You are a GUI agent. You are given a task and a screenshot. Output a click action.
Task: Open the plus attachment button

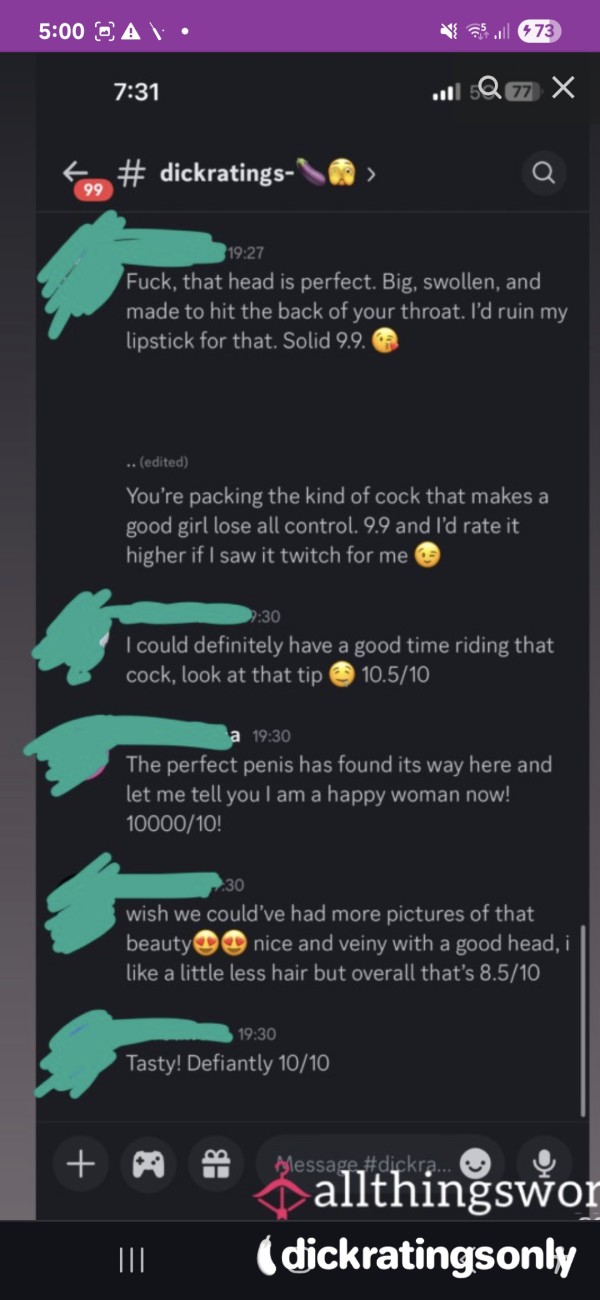(x=81, y=1163)
